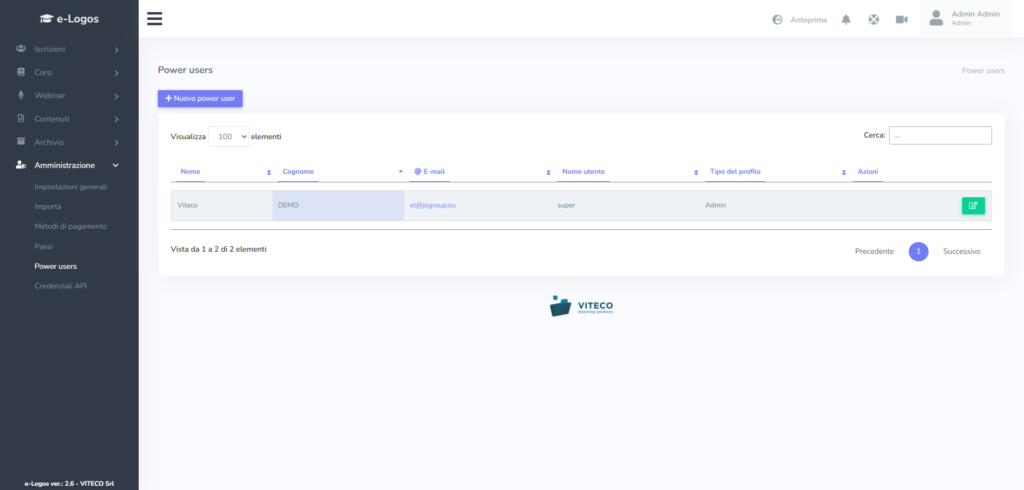1024x490 pixels.
Task: Toggle the hamburger sidebar menu
Action: pyautogui.click(x=154, y=18)
